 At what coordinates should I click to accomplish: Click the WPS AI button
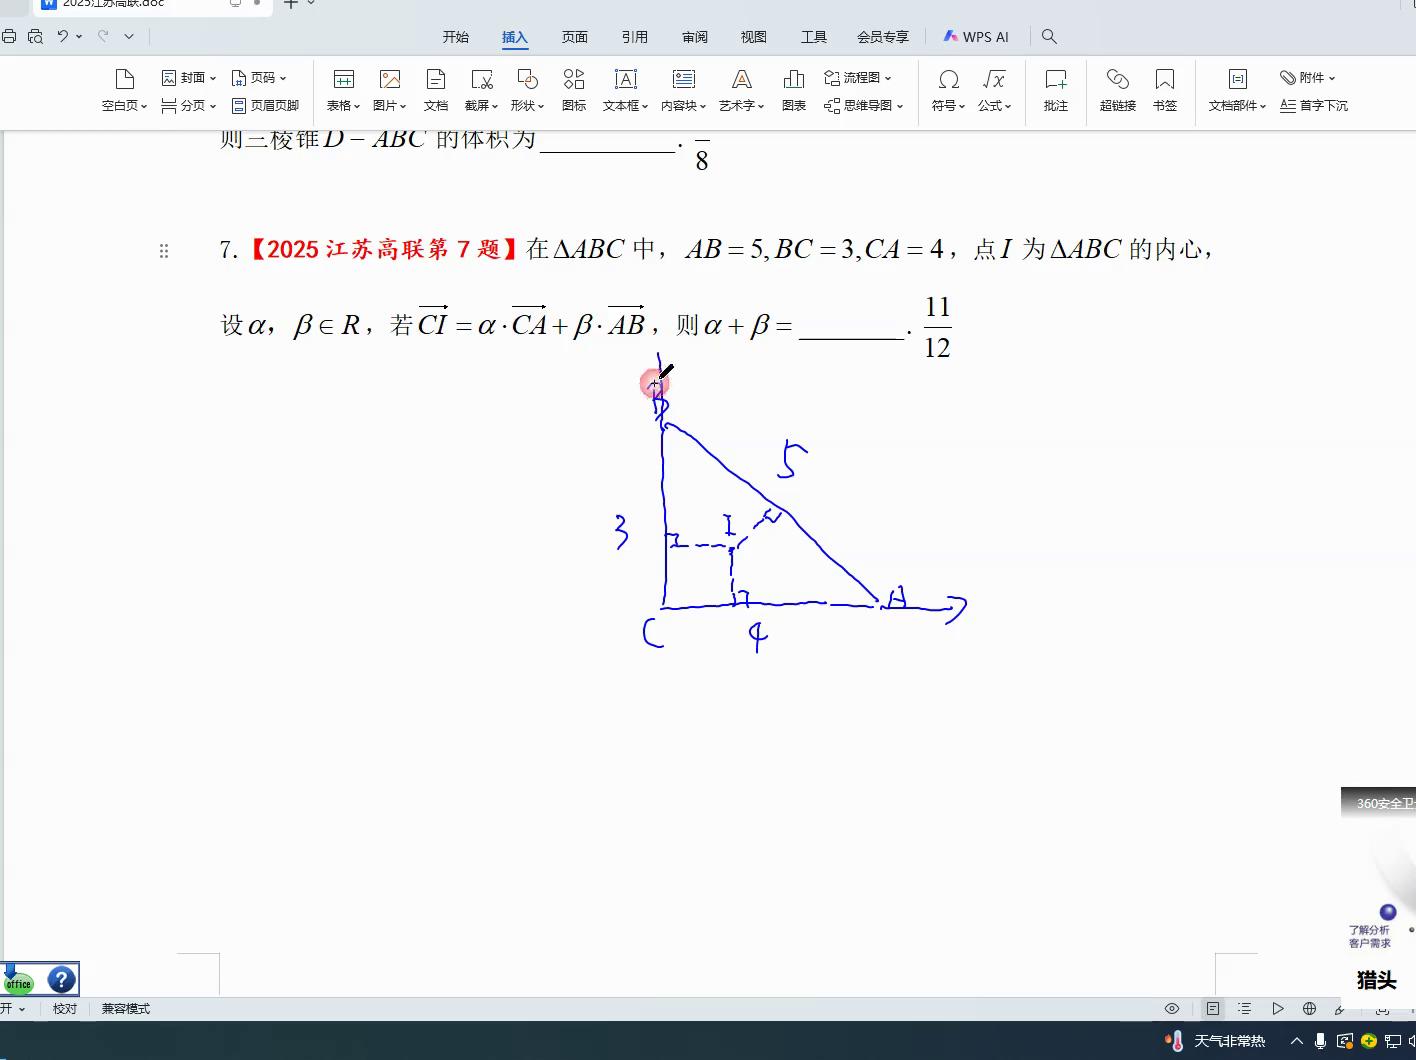point(976,37)
